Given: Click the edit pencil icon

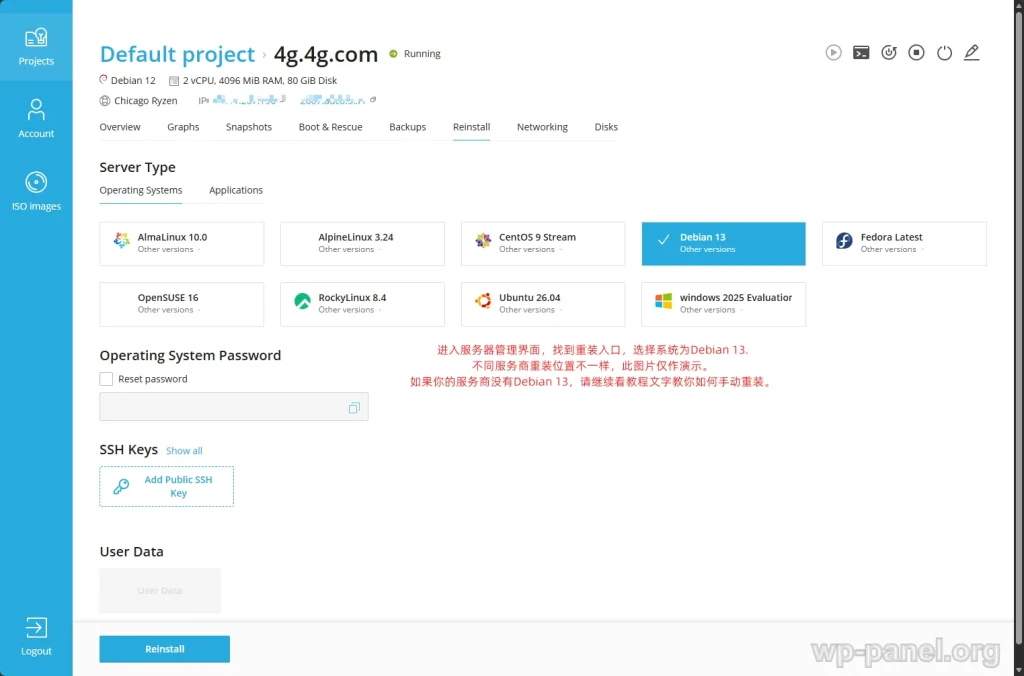Looking at the screenshot, I should click(x=972, y=52).
